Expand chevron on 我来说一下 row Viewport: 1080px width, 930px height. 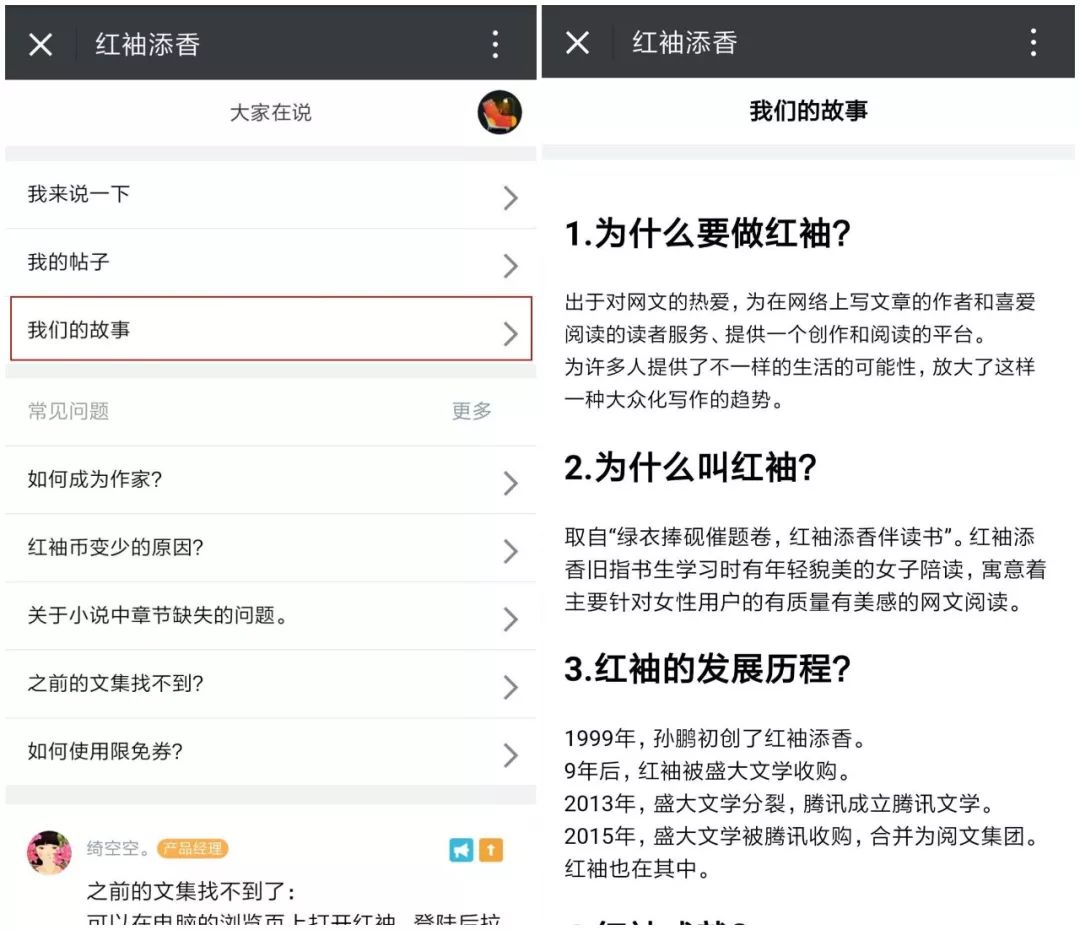click(510, 198)
